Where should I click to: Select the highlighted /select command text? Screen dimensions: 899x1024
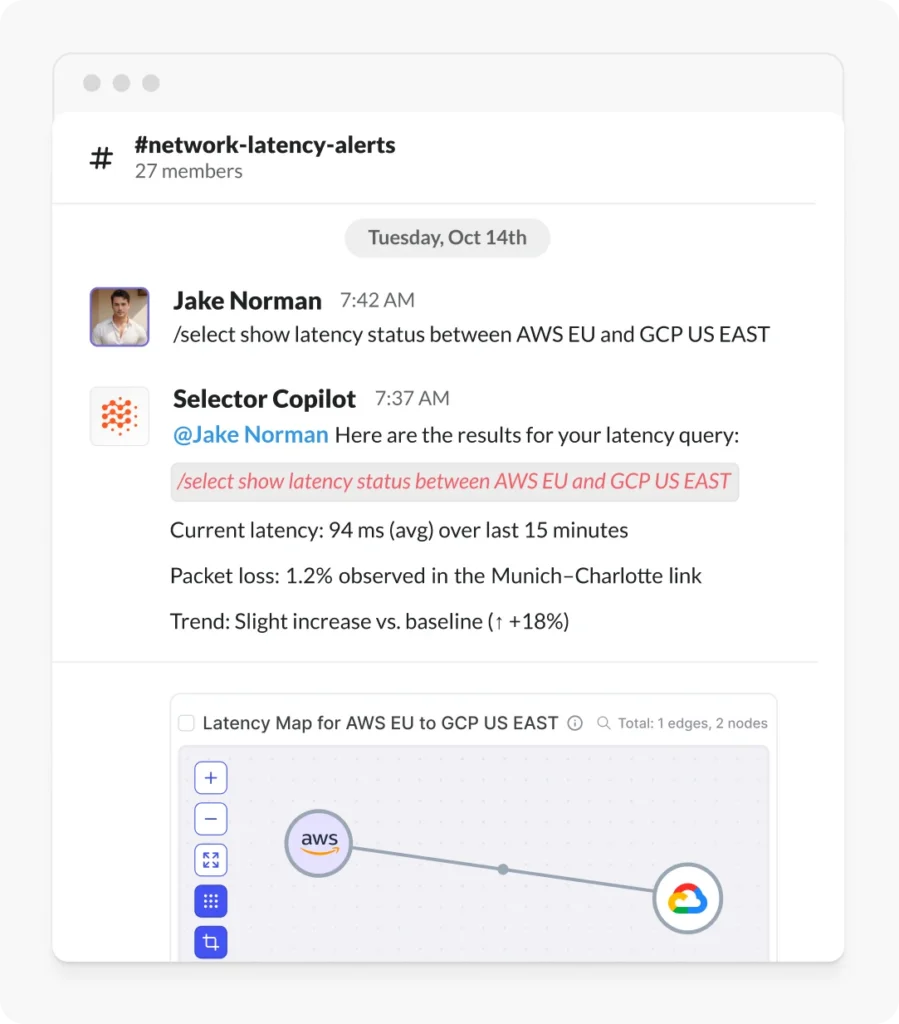point(452,481)
